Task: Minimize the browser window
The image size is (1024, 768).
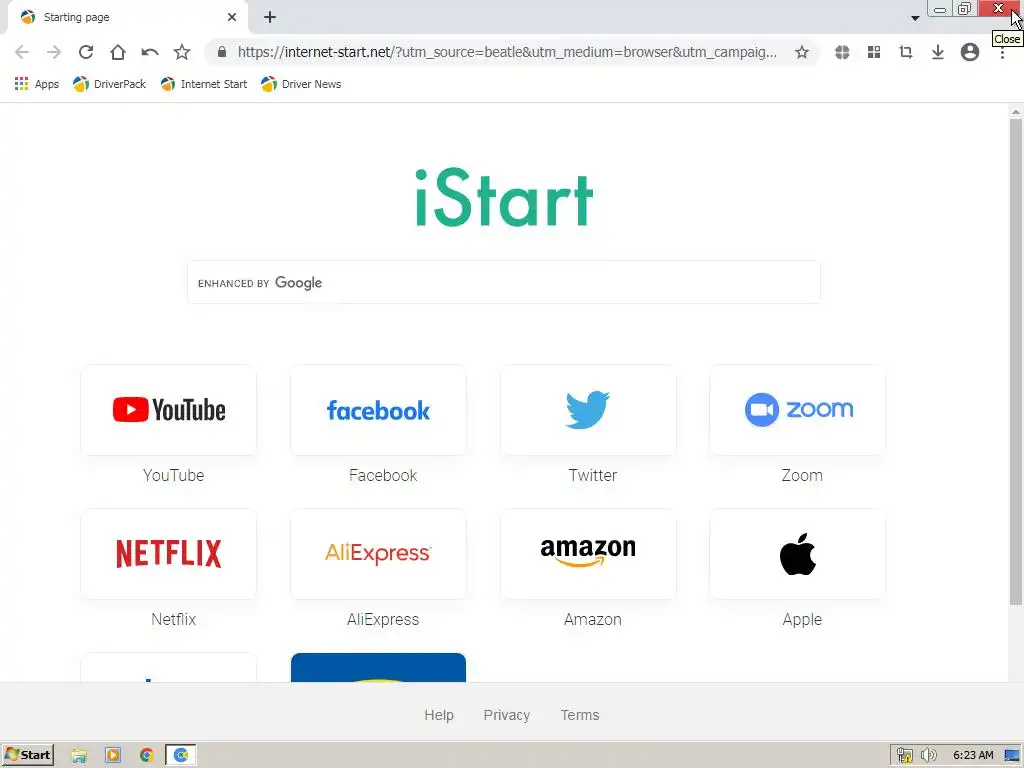Action: point(940,9)
